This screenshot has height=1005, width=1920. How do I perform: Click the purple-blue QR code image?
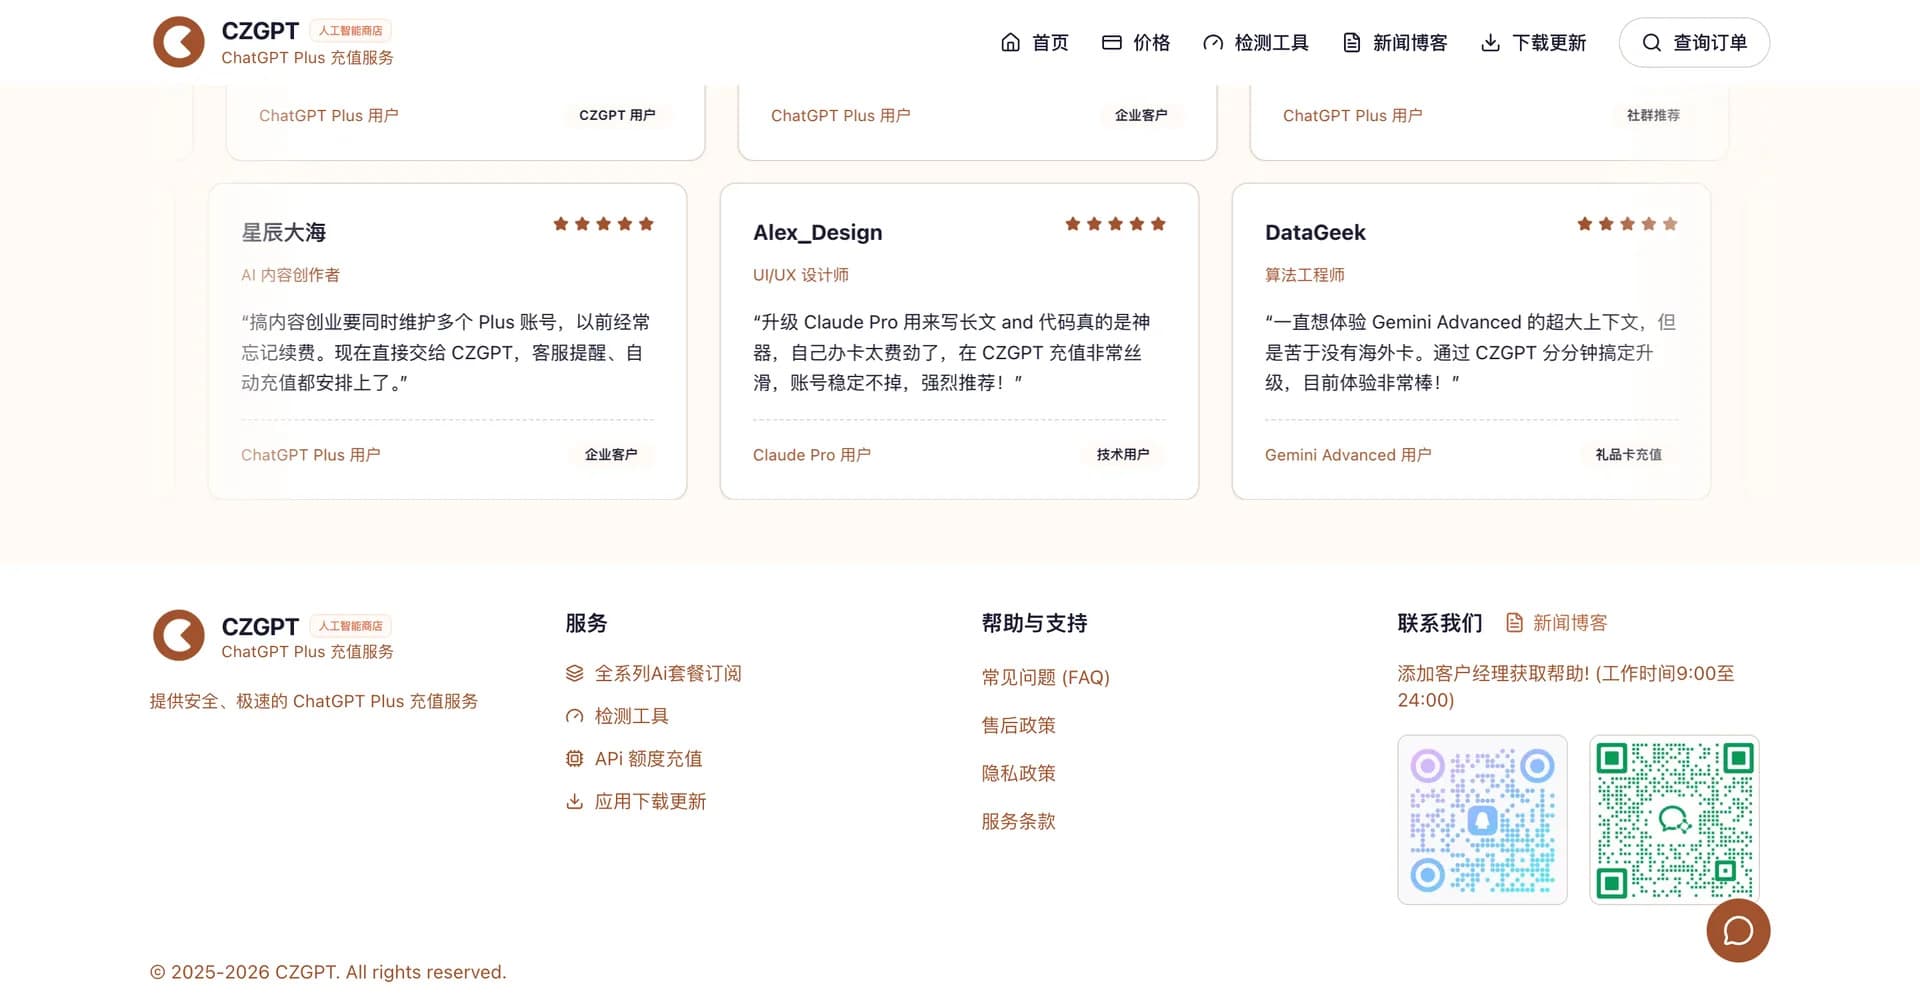(x=1482, y=820)
